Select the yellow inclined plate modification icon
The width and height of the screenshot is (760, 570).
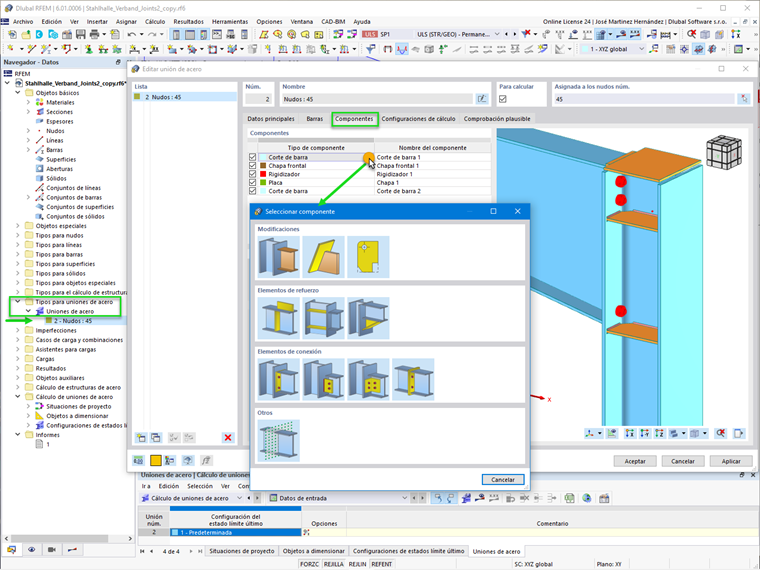pos(323,257)
